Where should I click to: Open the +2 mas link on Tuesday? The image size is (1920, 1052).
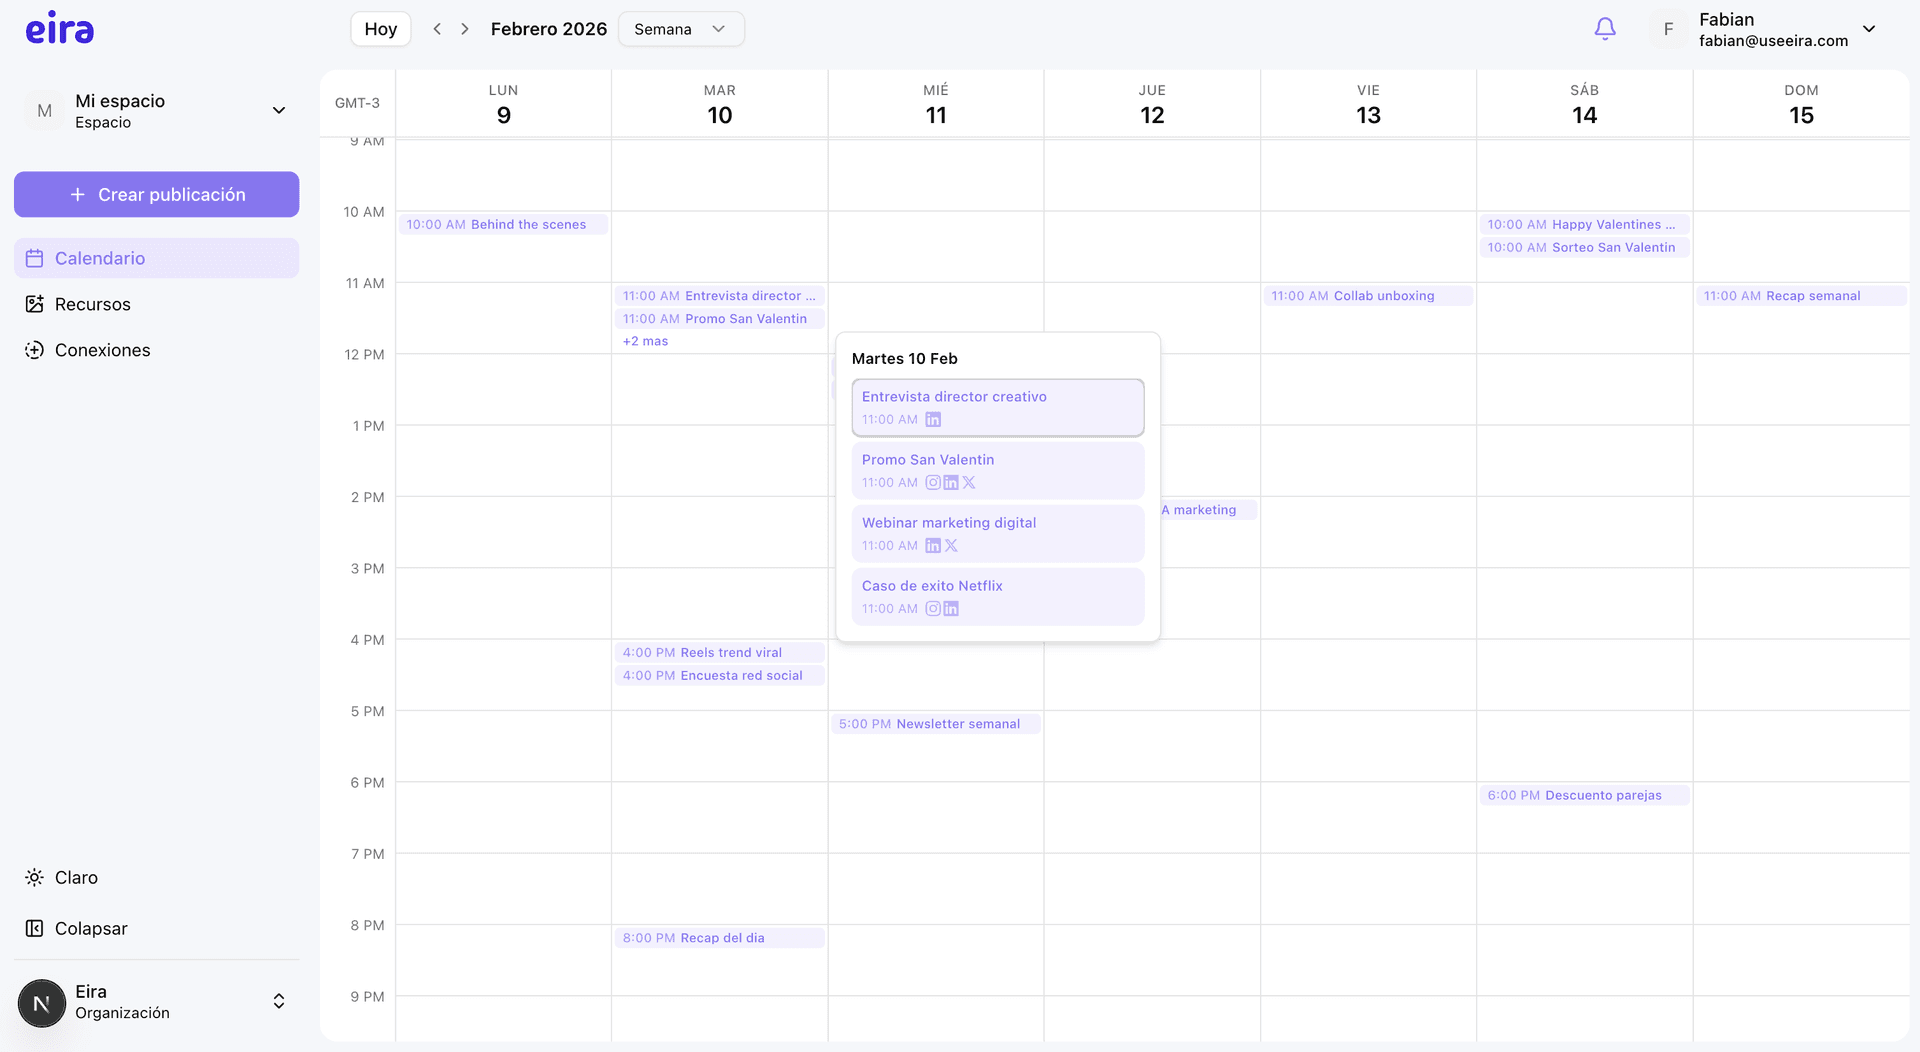tap(645, 340)
